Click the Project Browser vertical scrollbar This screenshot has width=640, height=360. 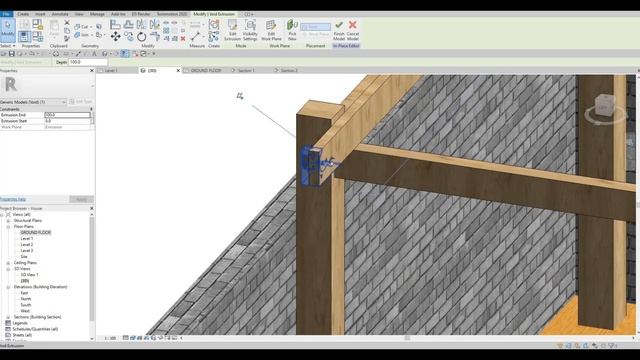pyautogui.click(x=92, y=269)
